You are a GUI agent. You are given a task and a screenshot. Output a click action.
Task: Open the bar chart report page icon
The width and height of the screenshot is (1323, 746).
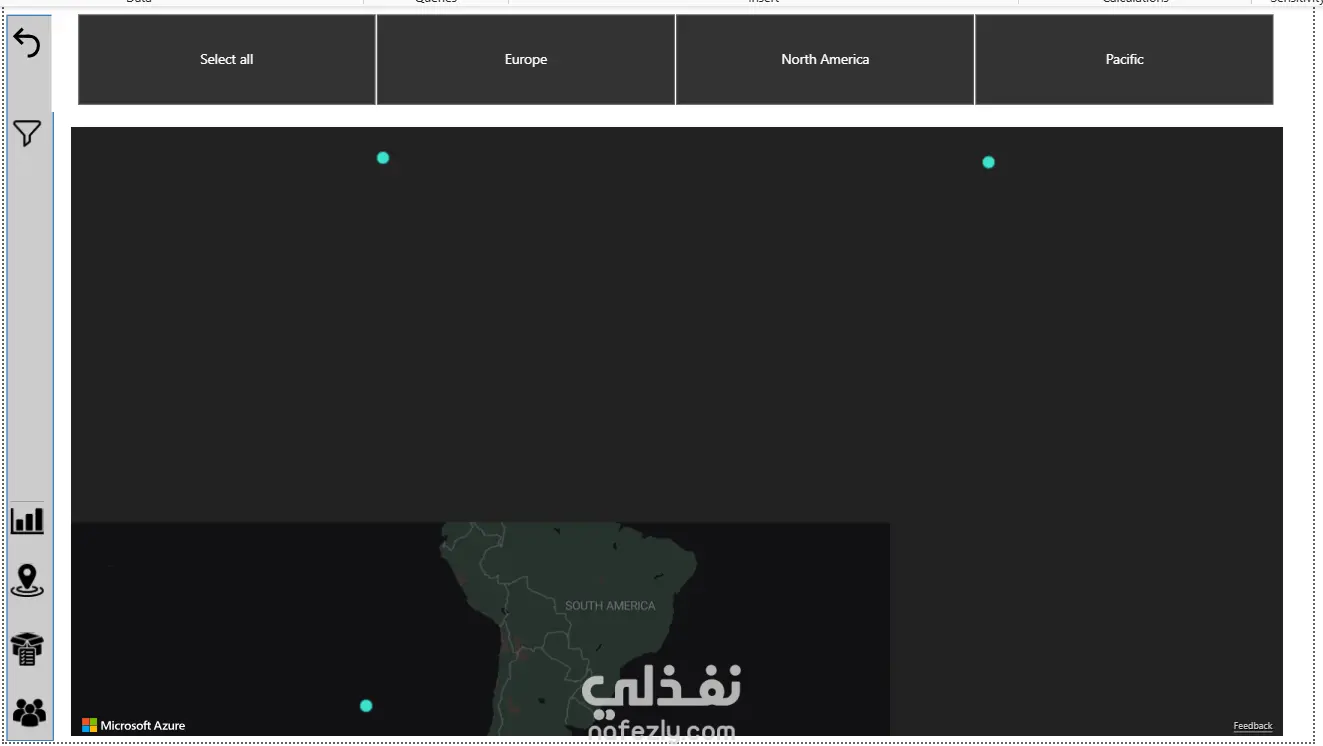pos(27,520)
